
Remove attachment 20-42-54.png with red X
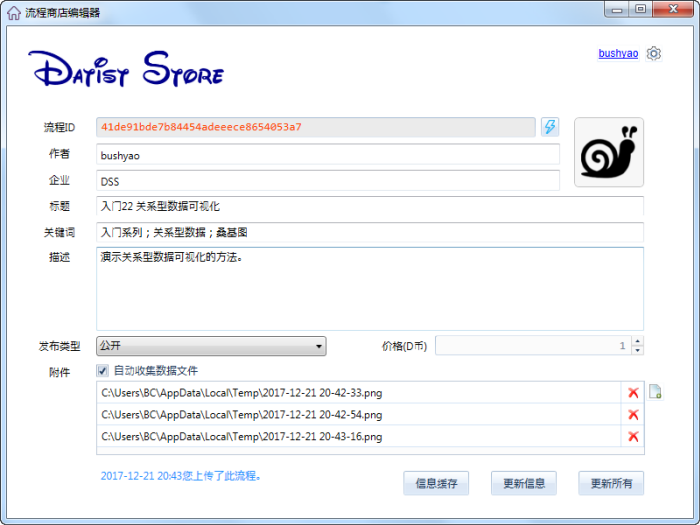click(x=633, y=415)
